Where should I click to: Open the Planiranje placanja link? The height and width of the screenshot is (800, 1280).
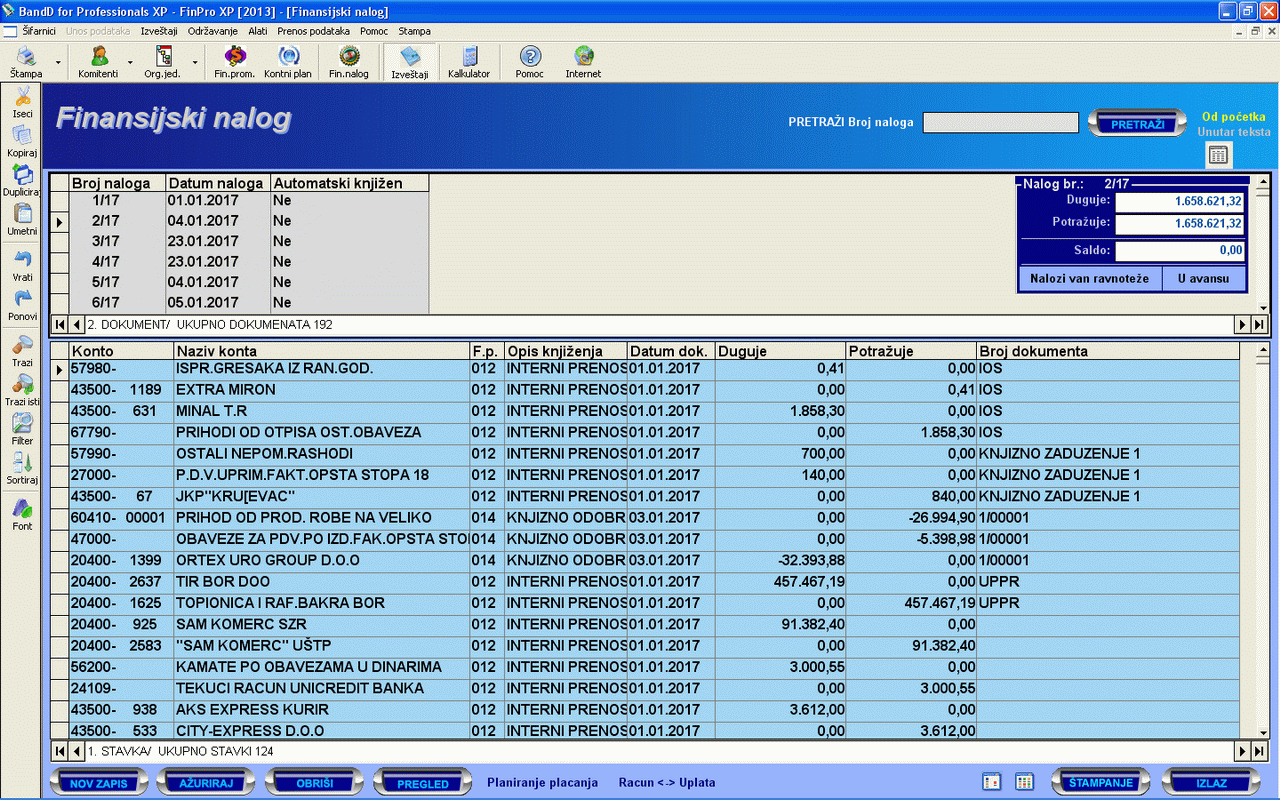(542, 783)
